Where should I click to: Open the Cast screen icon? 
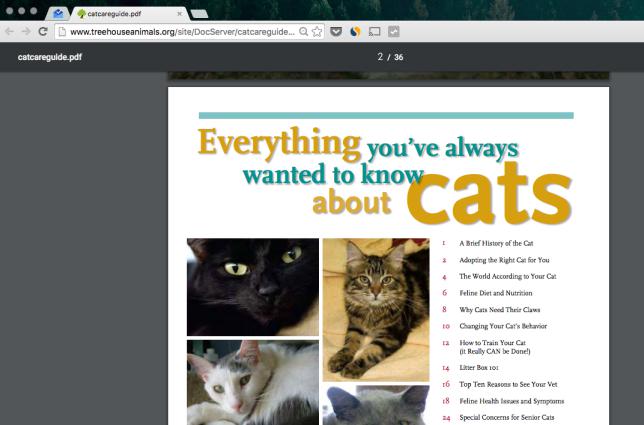374,32
